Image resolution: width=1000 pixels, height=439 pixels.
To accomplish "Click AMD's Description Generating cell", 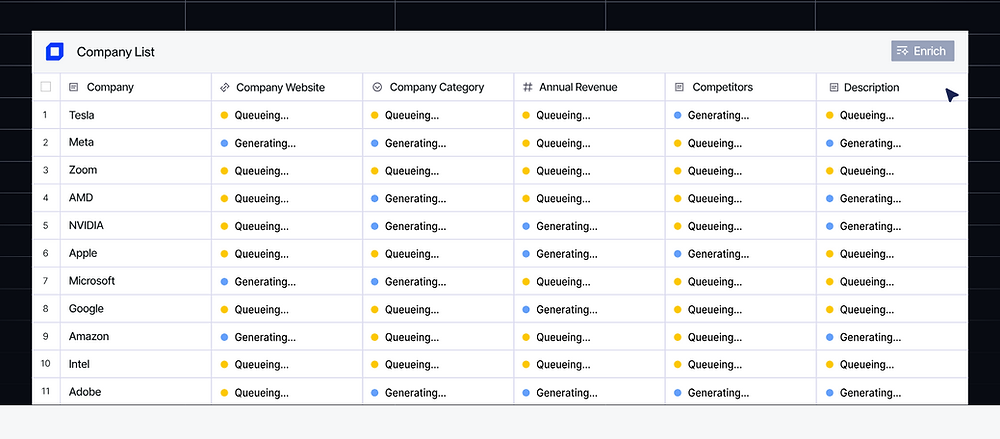I will (x=892, y=198).
